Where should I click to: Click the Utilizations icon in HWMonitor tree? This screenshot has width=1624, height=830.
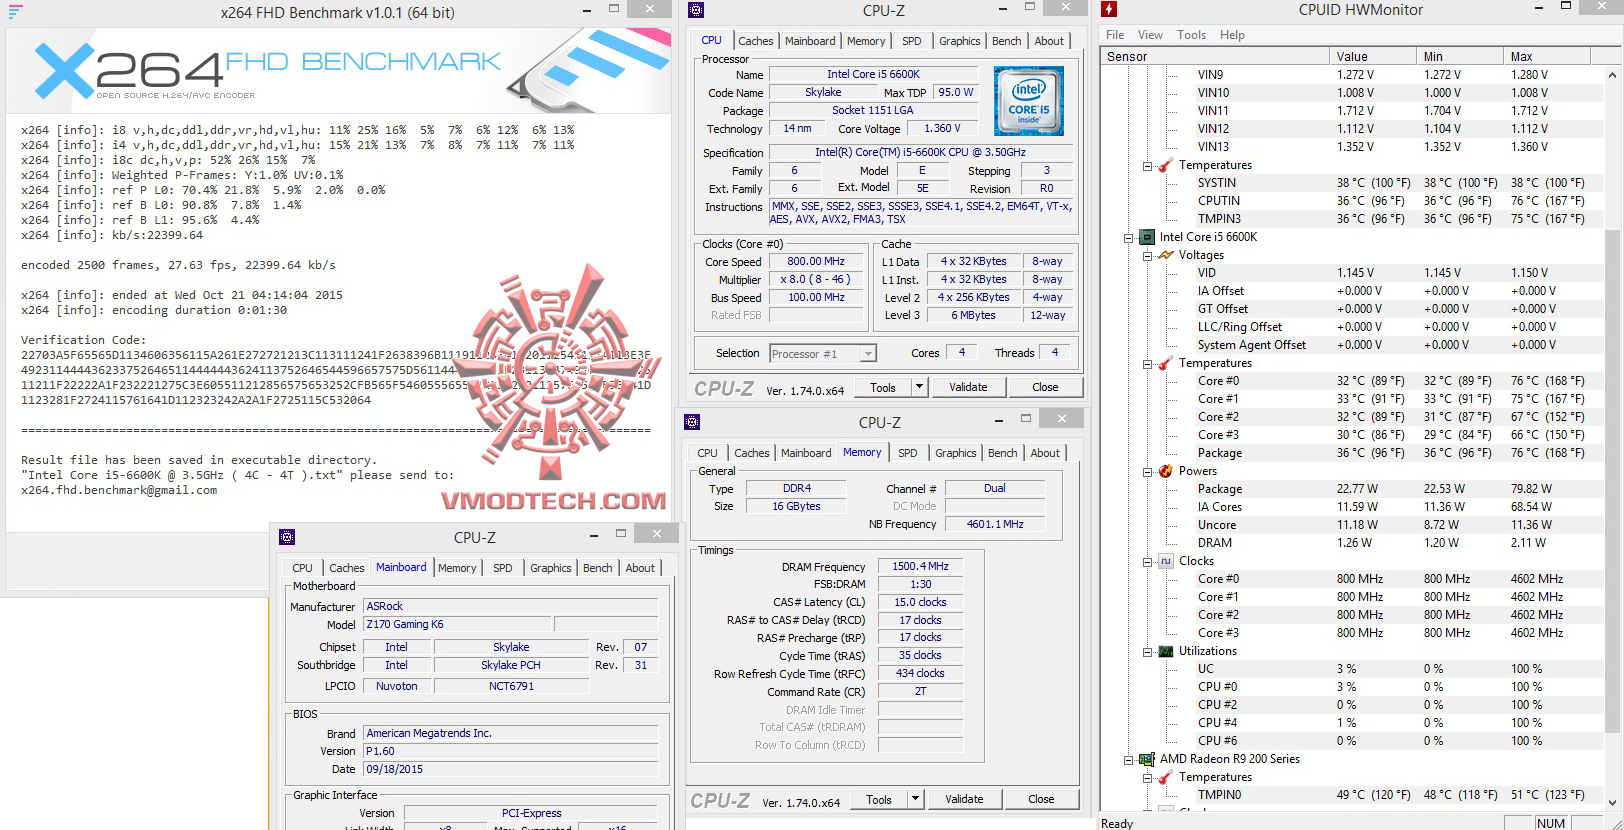1166,651
